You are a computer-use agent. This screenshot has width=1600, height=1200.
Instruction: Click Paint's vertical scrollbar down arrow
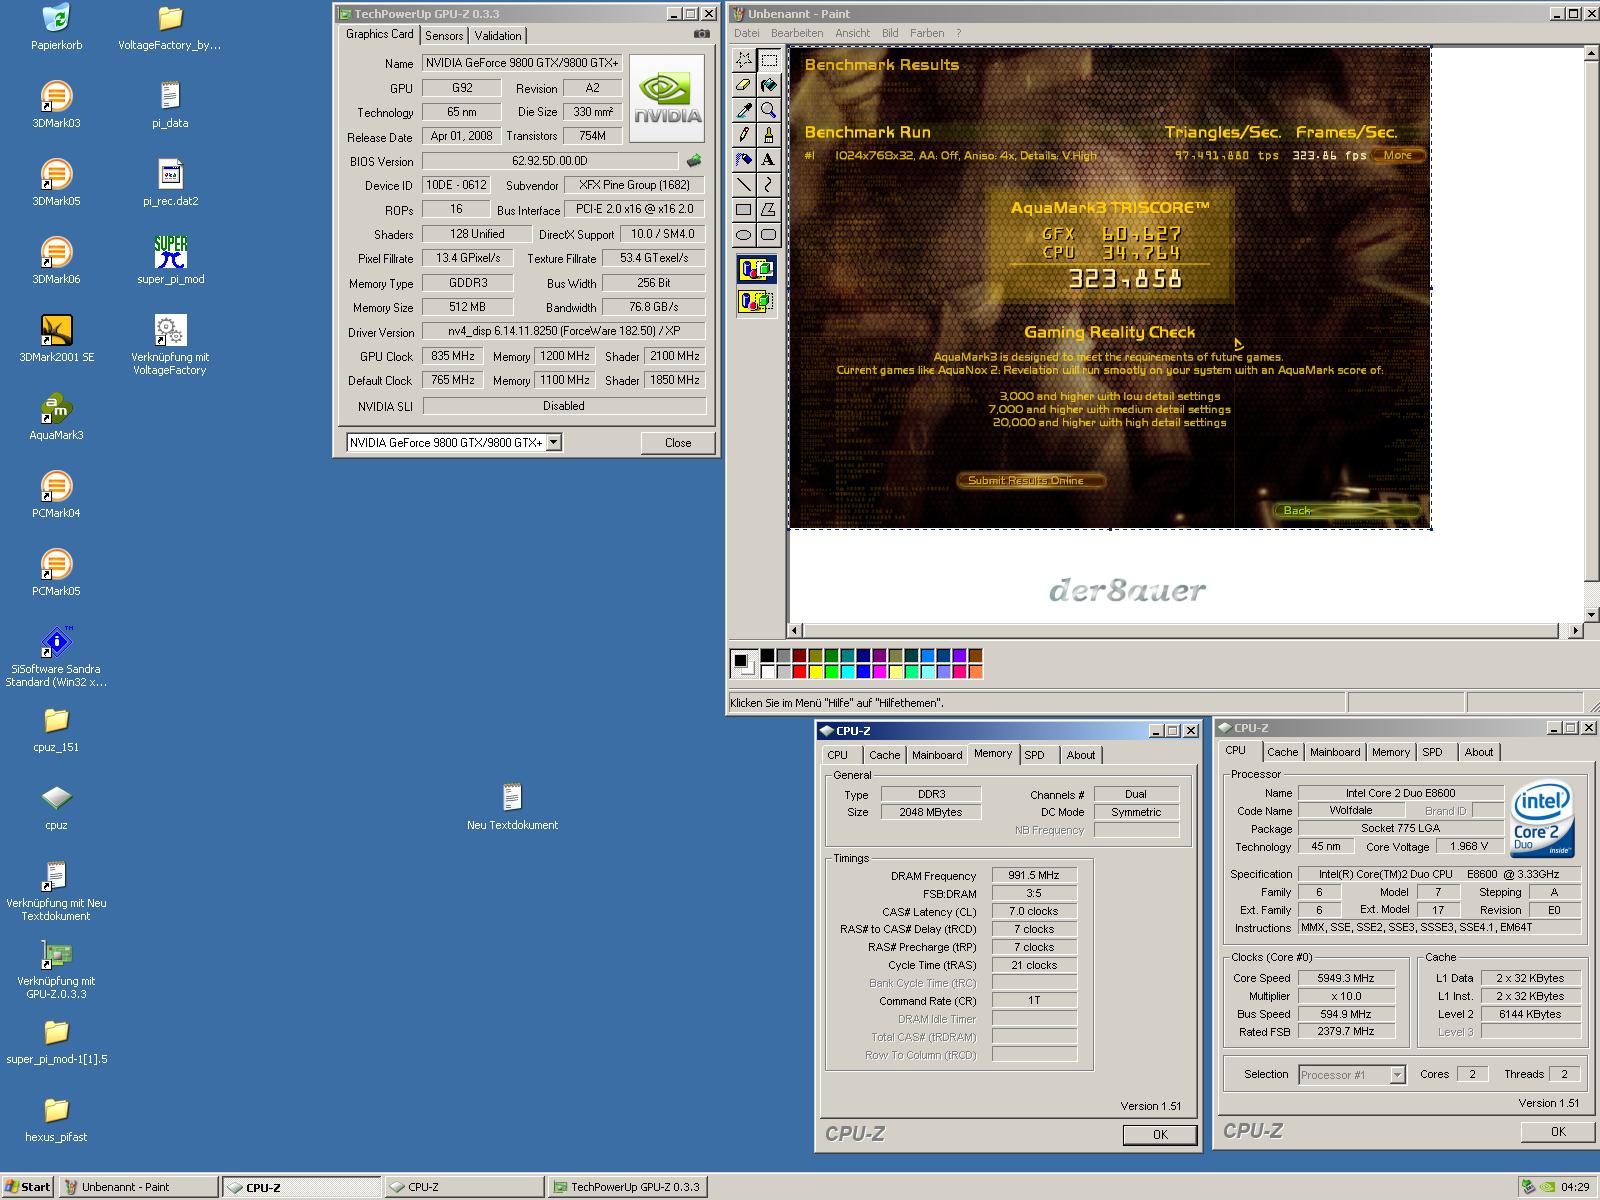click(1592, 614)
